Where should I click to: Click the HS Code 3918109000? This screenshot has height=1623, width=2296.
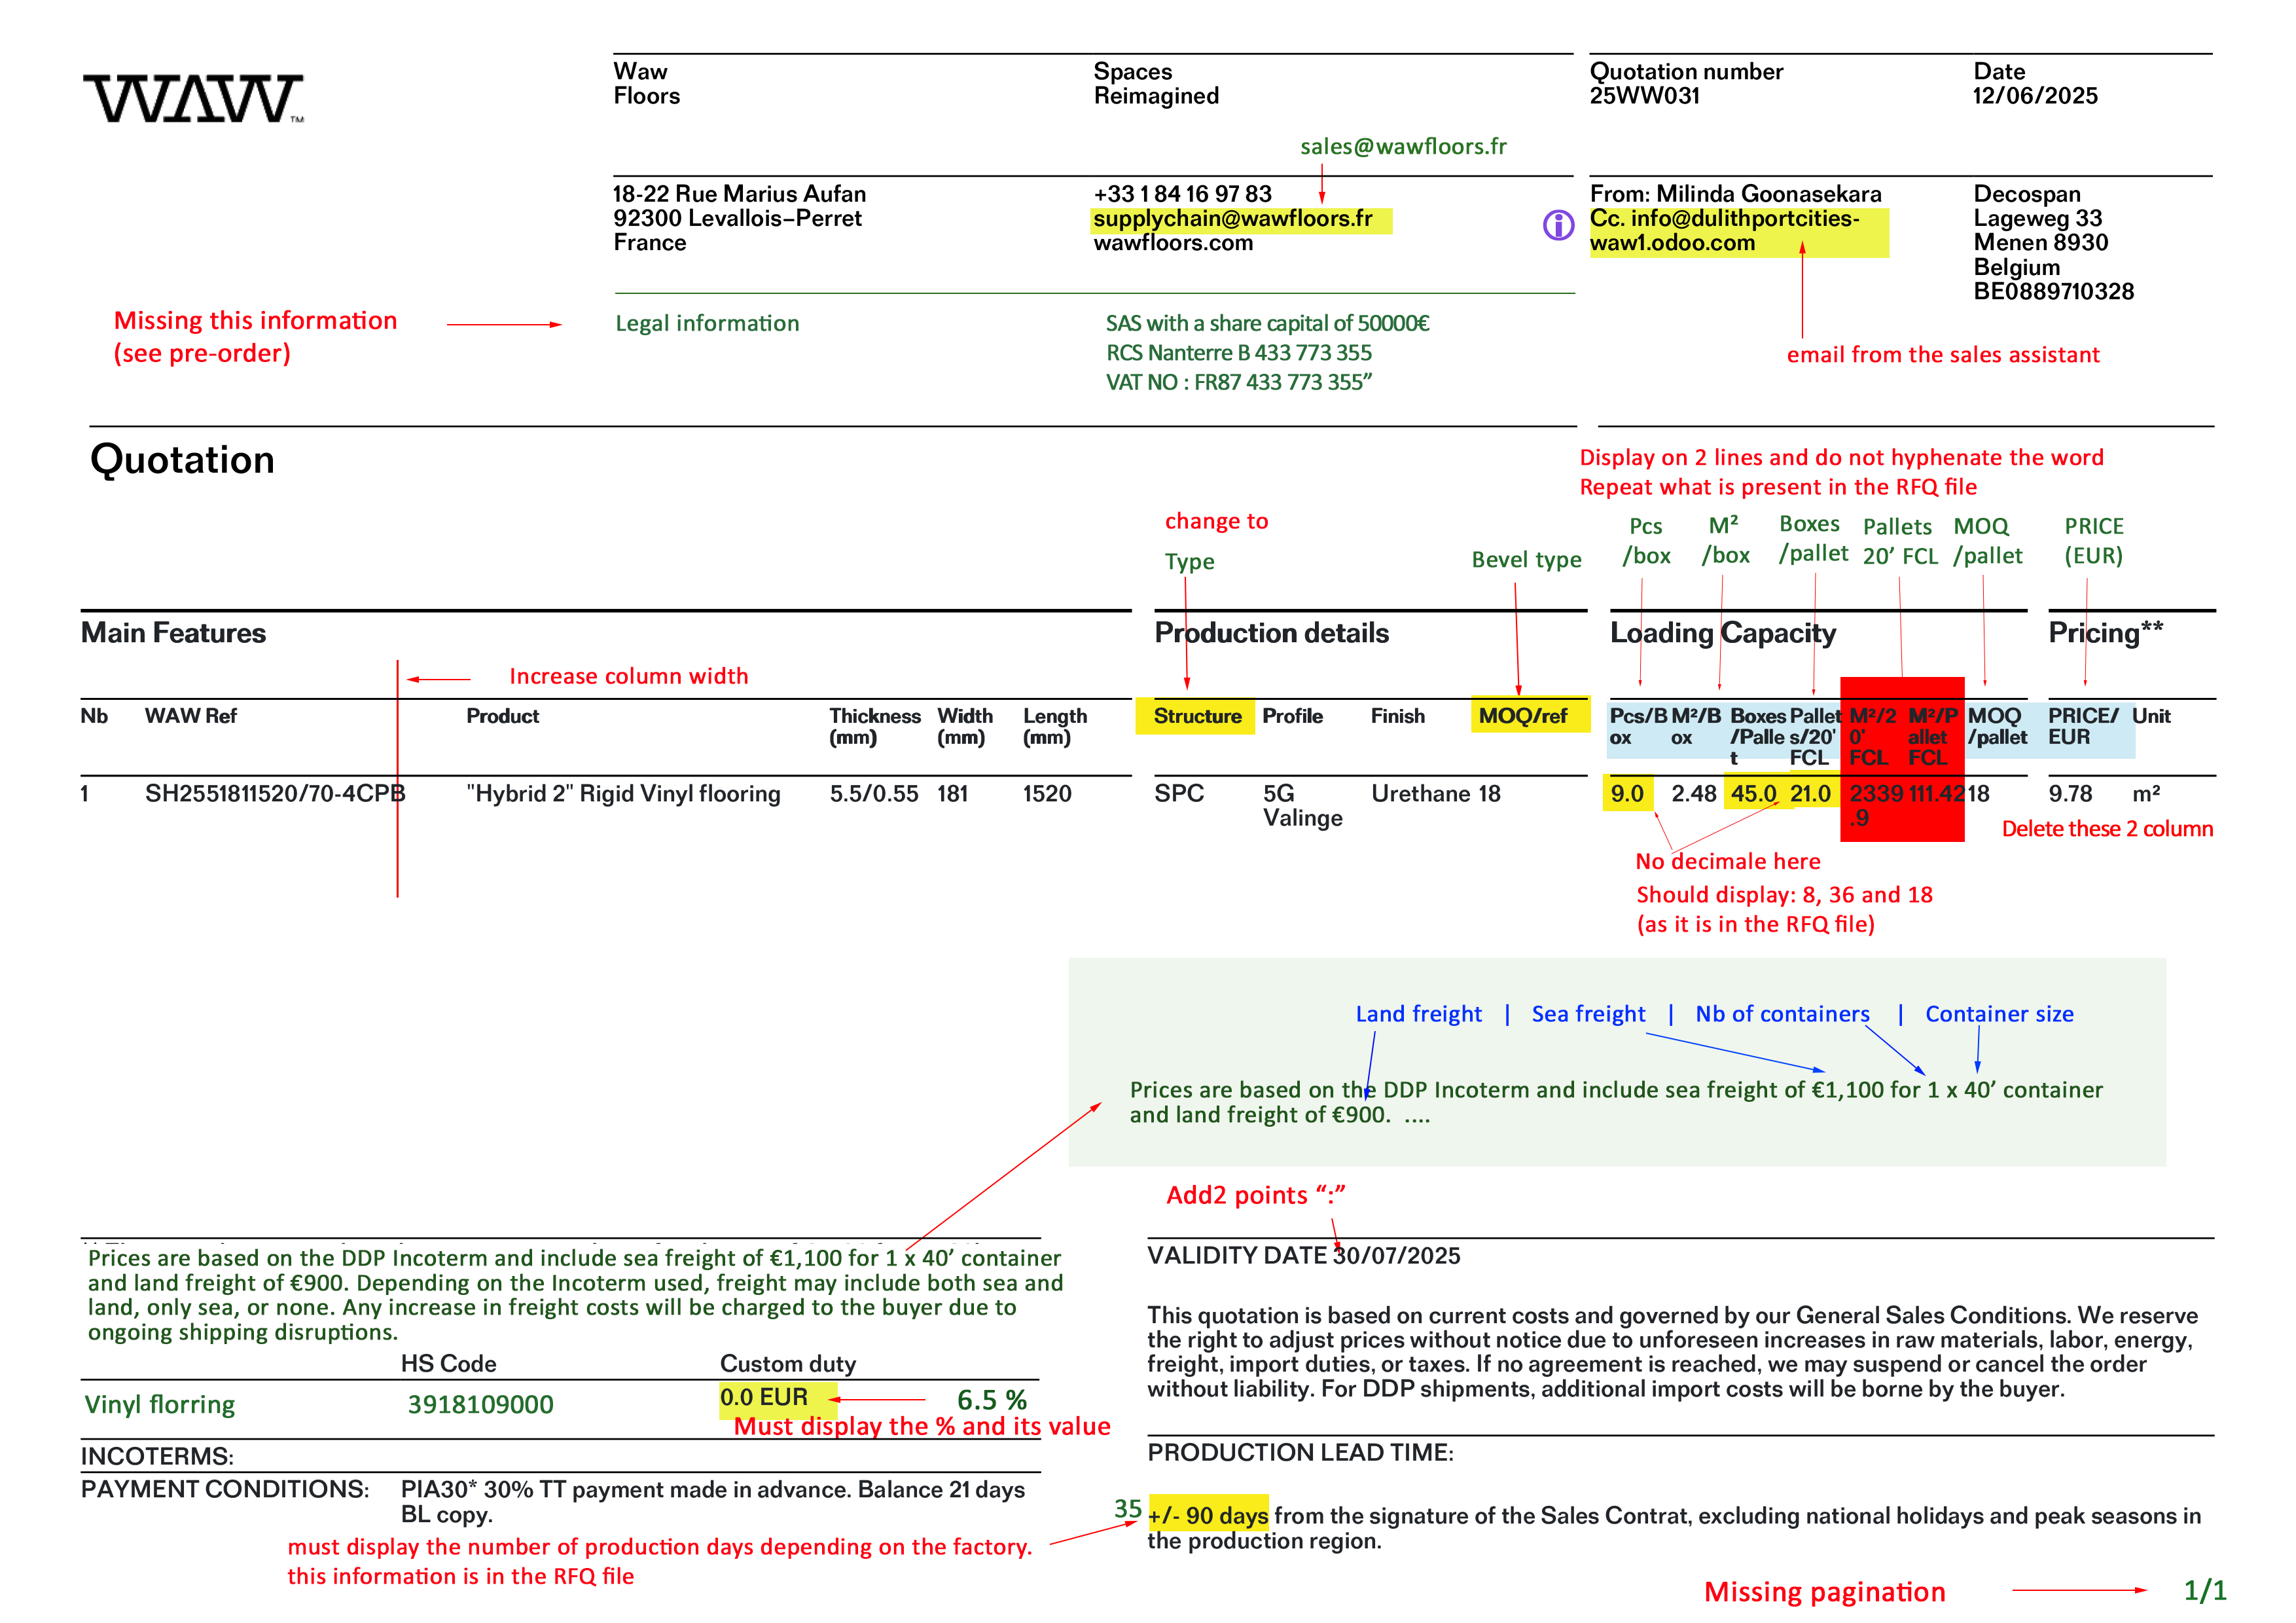tap(480, 1404)
